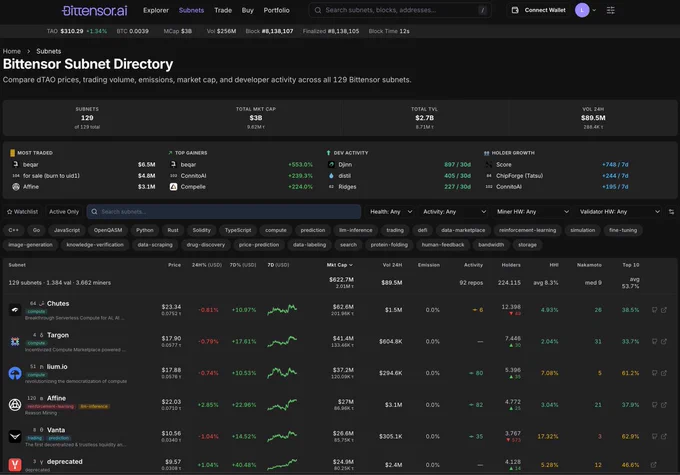
Task: Open the deprecated subnet red logo
Action: tap(15, 465)
